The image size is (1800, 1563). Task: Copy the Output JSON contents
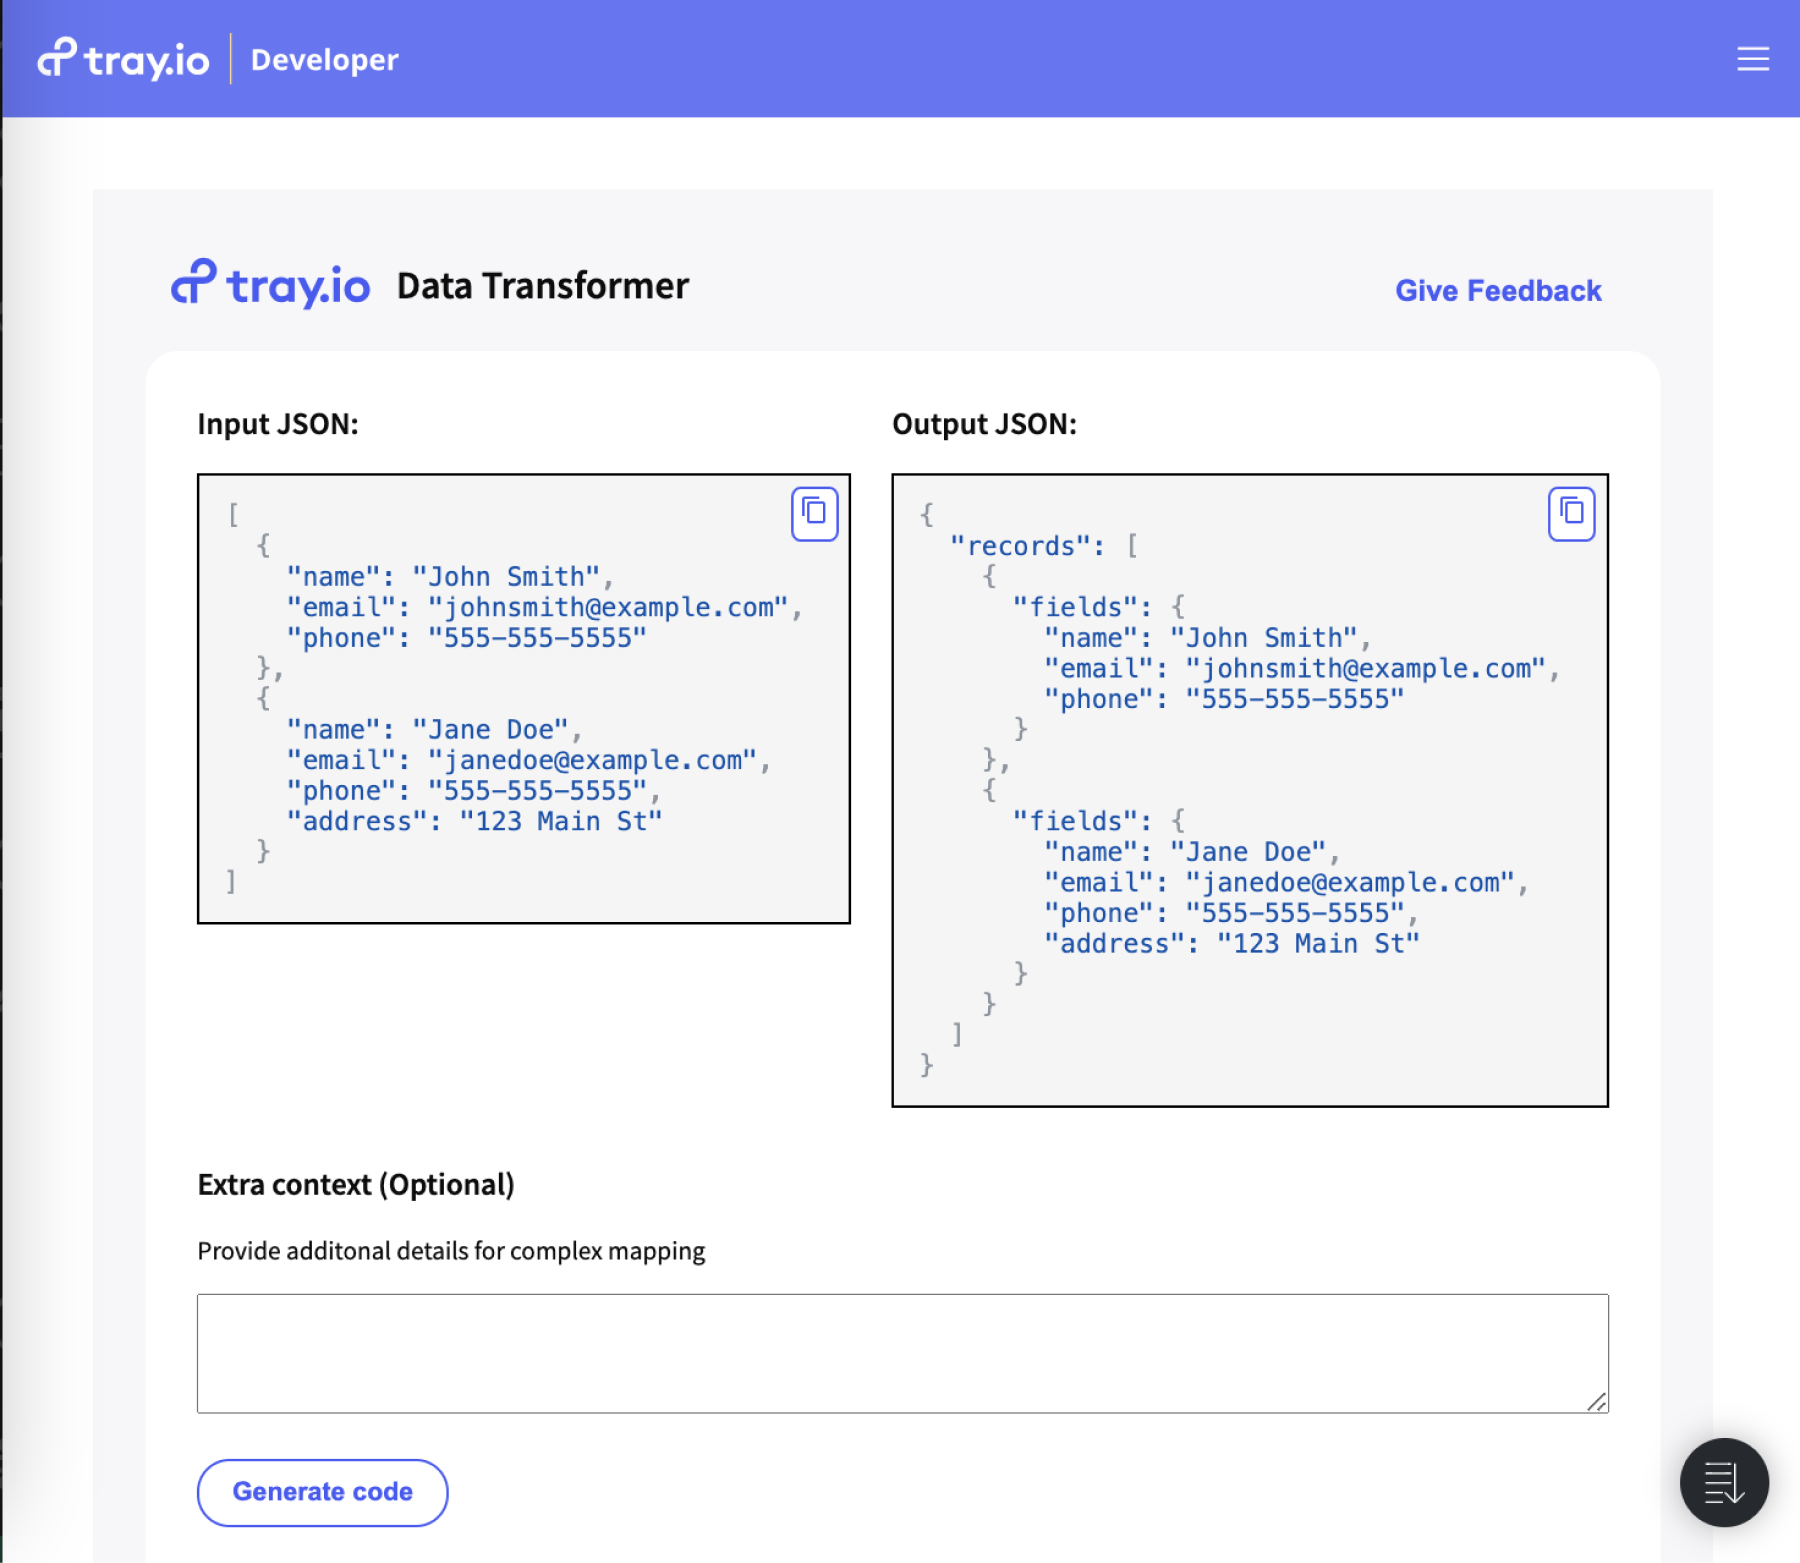[x=1571, y=513]
